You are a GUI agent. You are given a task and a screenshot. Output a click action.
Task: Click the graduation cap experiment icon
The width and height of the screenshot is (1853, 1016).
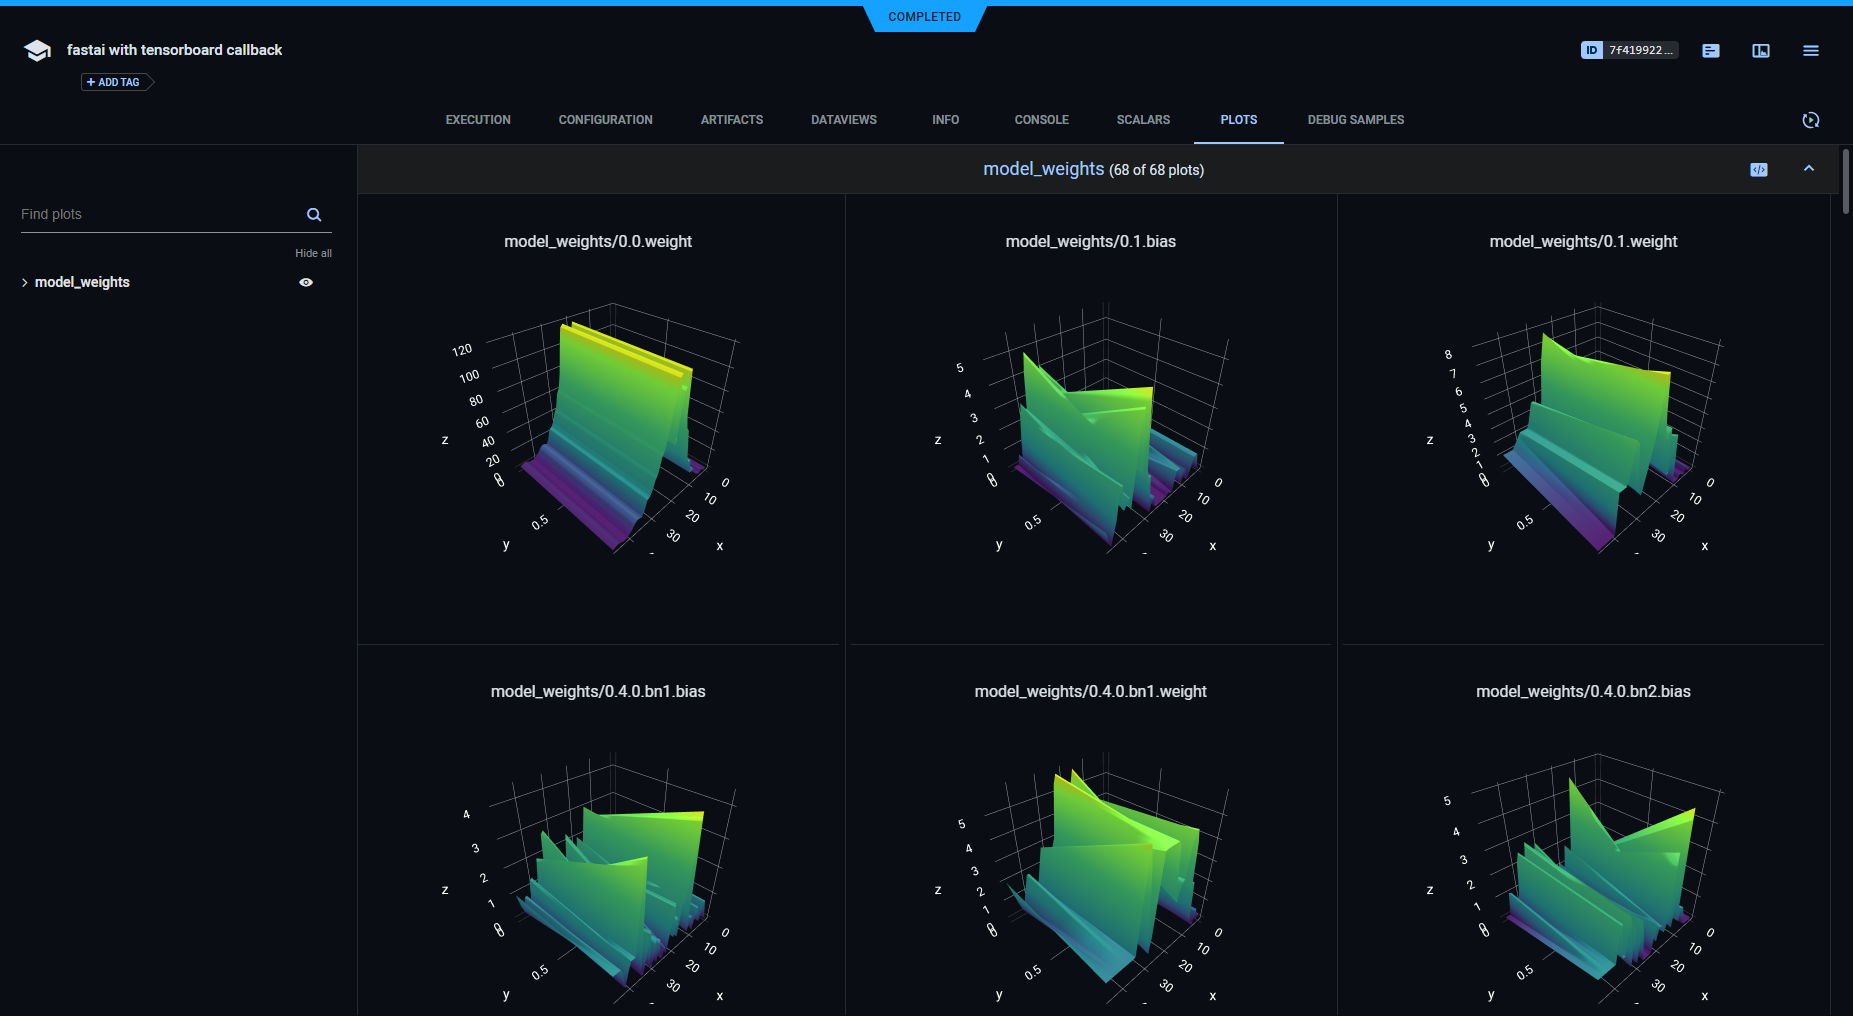click(x=37, y=51)
